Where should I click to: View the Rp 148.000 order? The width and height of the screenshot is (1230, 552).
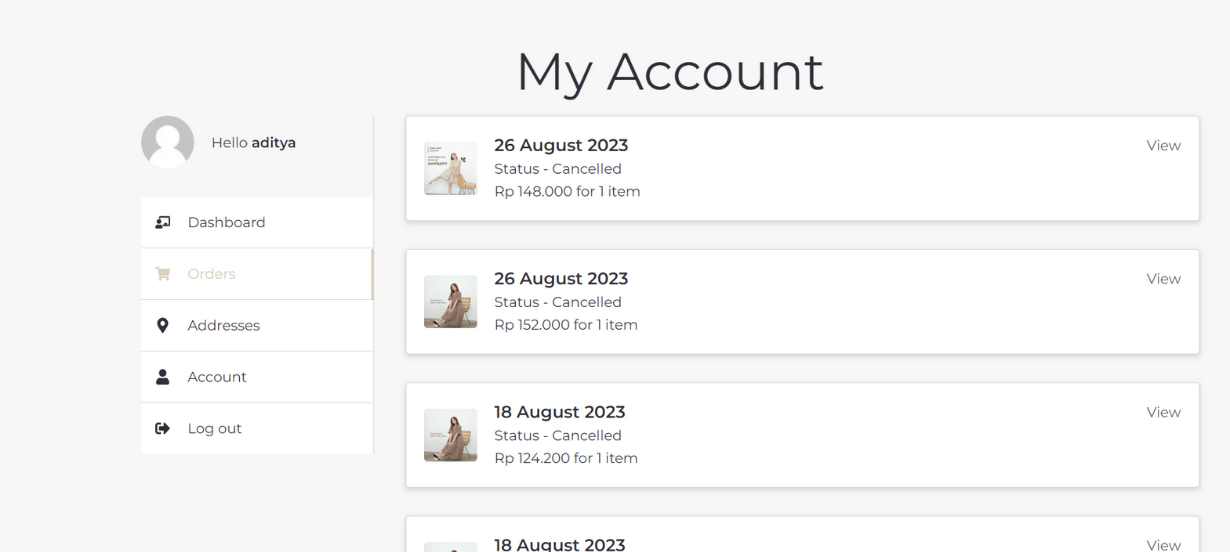pyautogui.click(x=1163, y=146)
